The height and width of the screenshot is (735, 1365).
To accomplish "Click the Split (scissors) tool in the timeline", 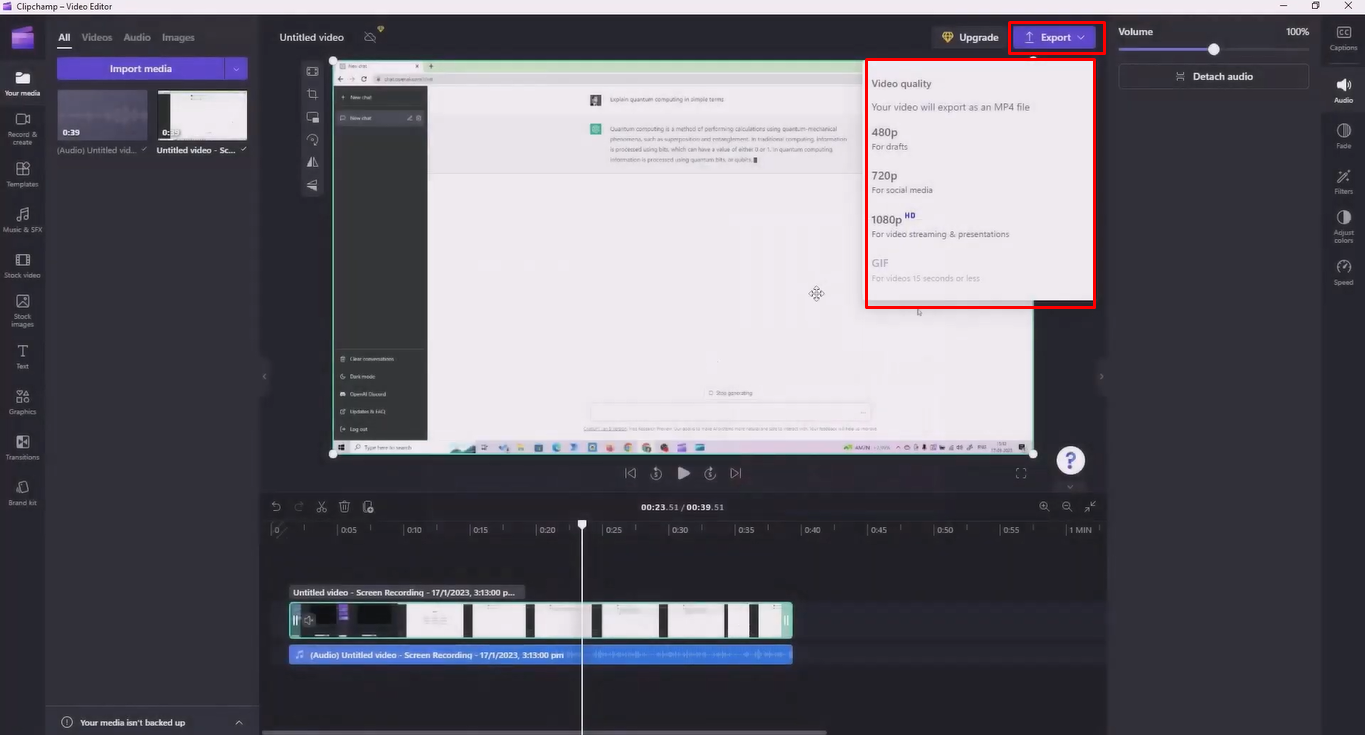I will pyautogui.click(x=321, y=506).
